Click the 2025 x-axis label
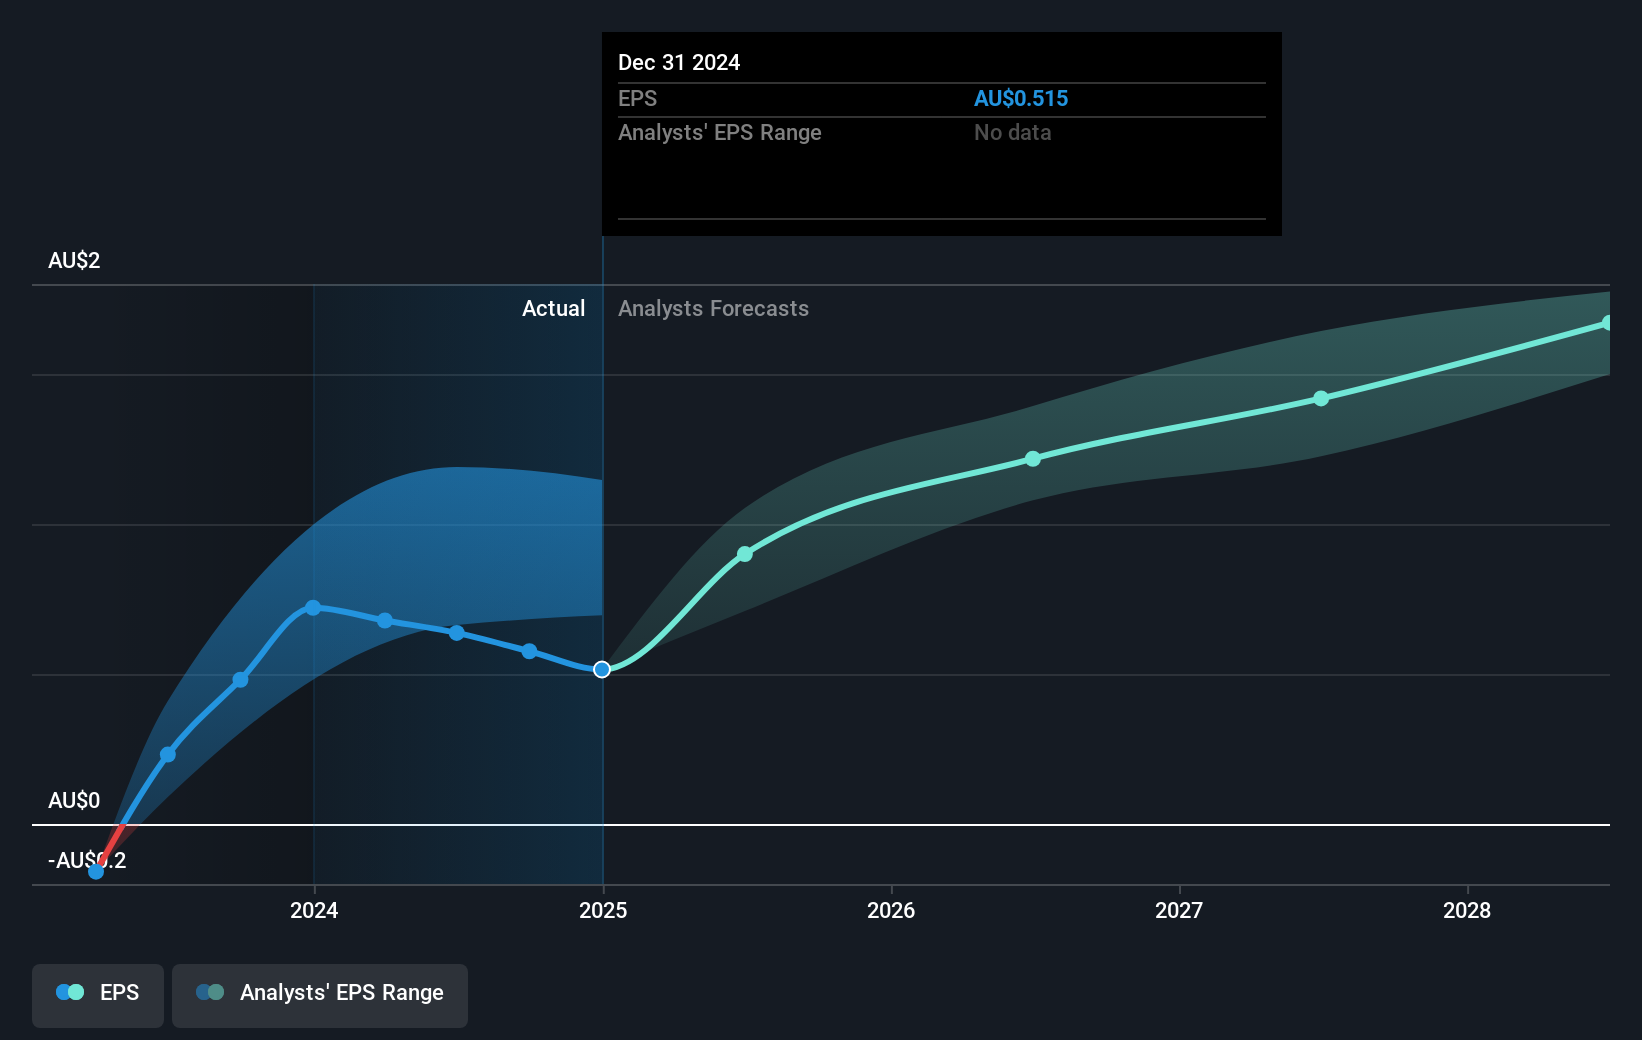Image resolution: width=1642 pixels, height=1040 pixels. coord(603,910)
